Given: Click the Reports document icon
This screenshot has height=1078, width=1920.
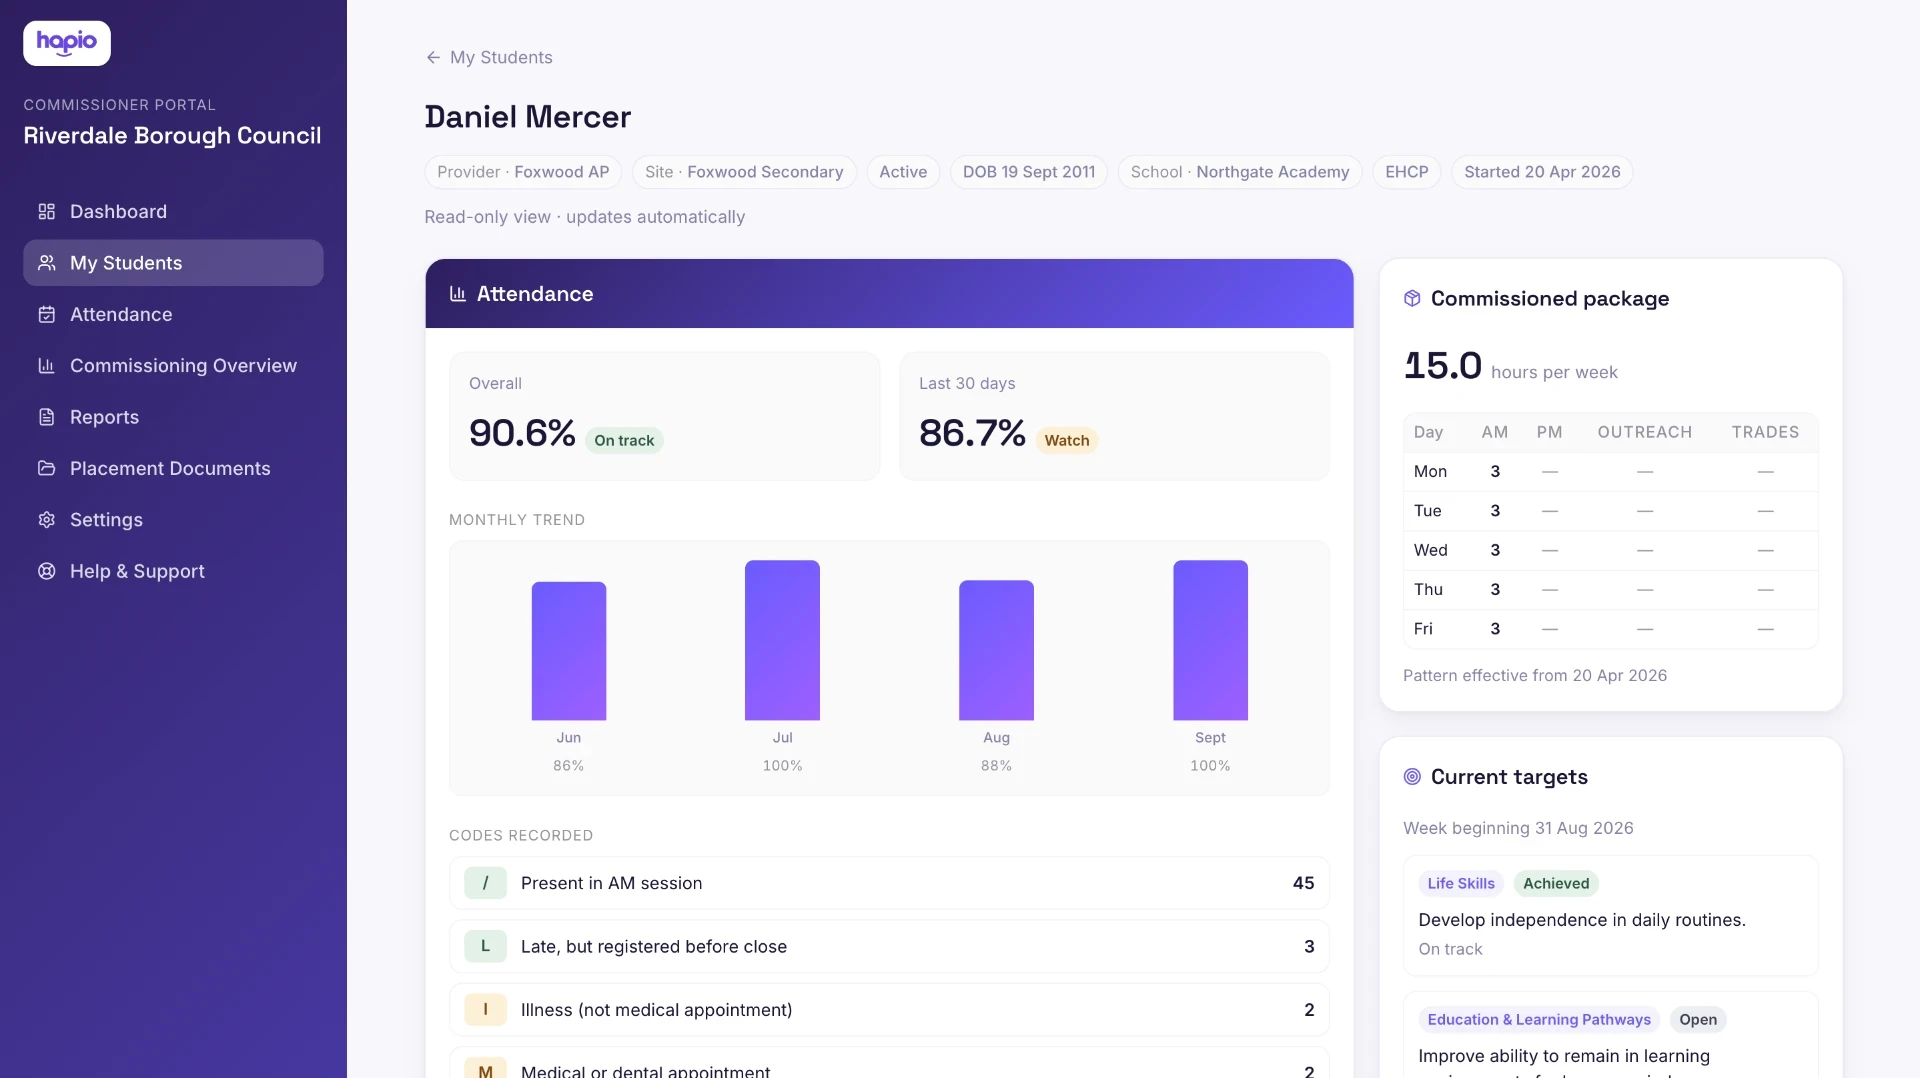Looking at the screenshot, I should [46, 417].
